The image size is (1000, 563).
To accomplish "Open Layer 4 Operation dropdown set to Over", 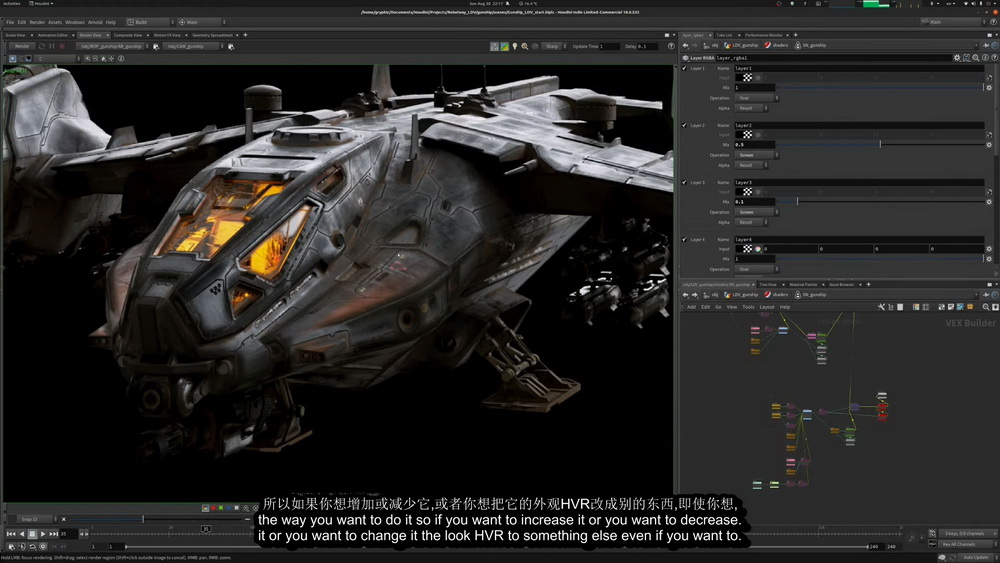I will click(x=756, y=269).
